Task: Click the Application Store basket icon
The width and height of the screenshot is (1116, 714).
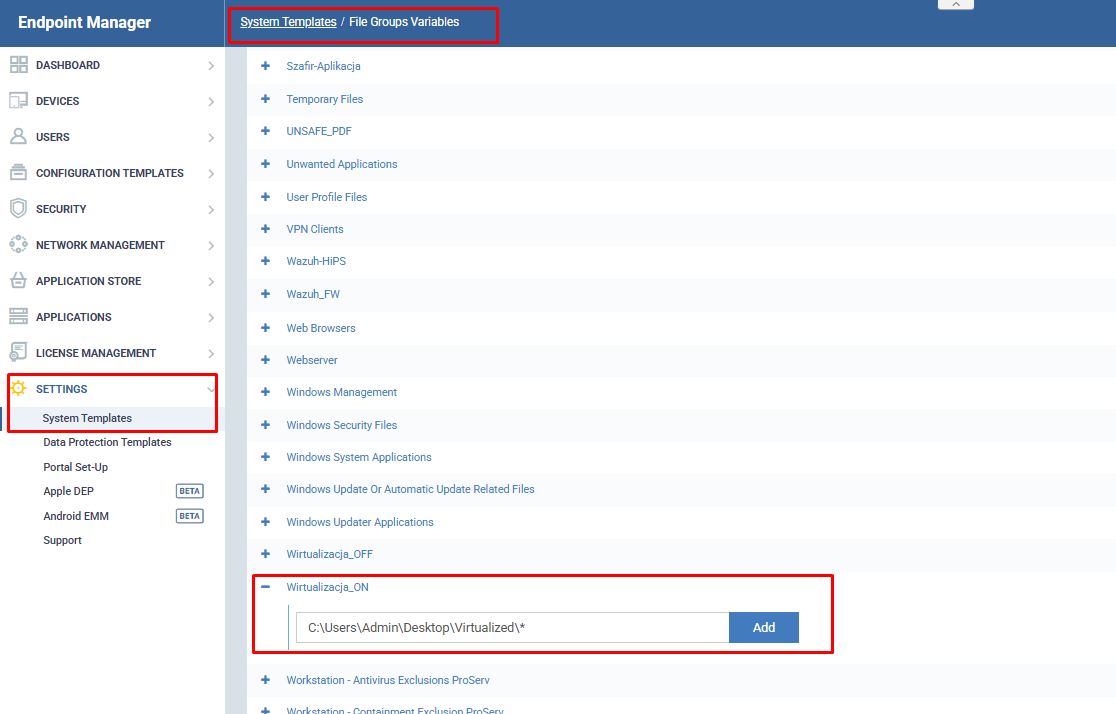Action: pos(18,281)
